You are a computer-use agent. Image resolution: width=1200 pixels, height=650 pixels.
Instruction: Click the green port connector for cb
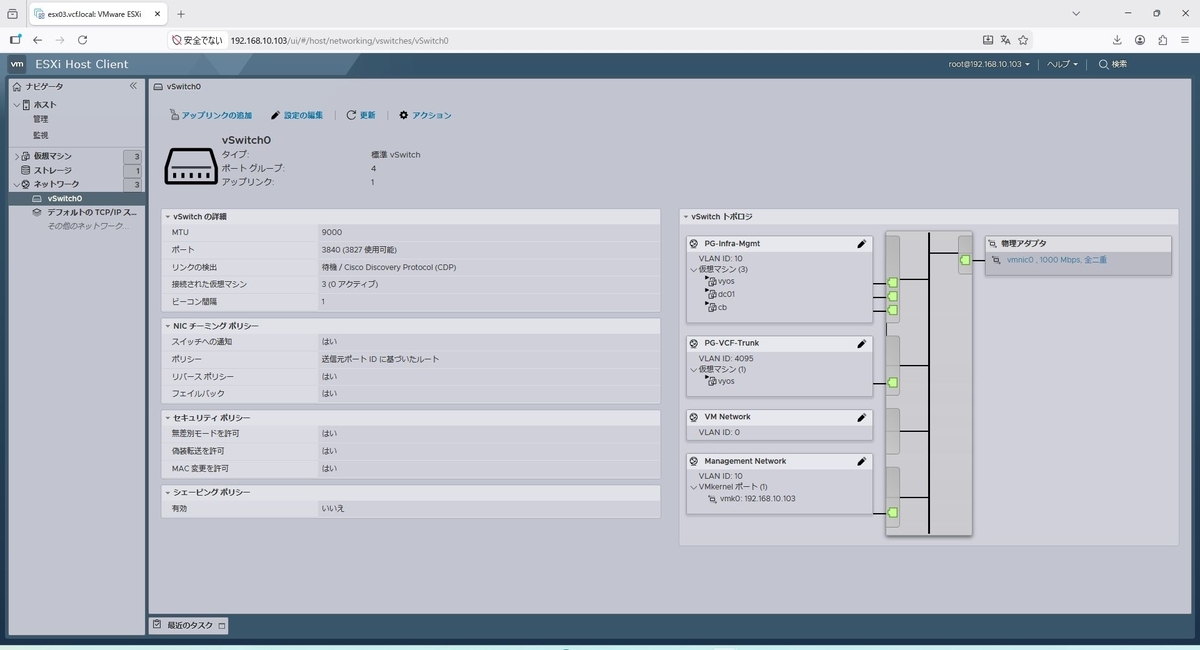click(x=892, y=309)
